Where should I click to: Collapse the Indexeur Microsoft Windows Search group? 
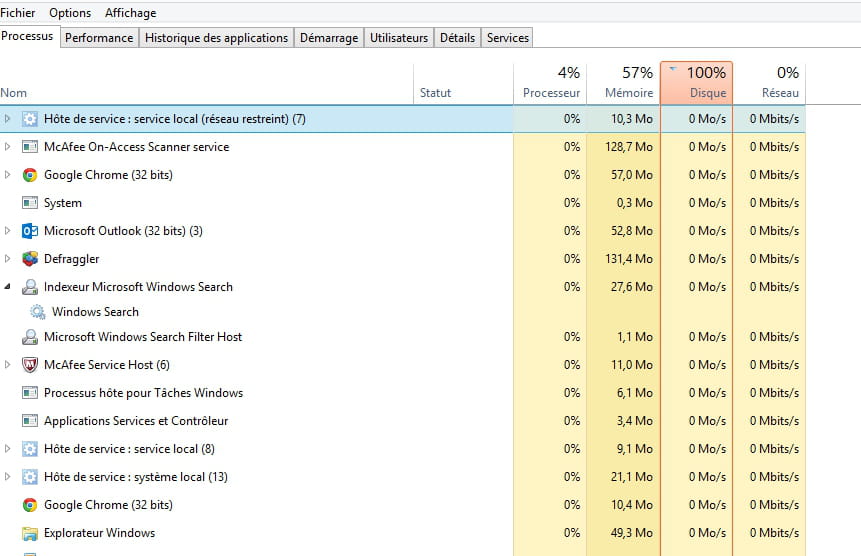[x=7, y=287]
